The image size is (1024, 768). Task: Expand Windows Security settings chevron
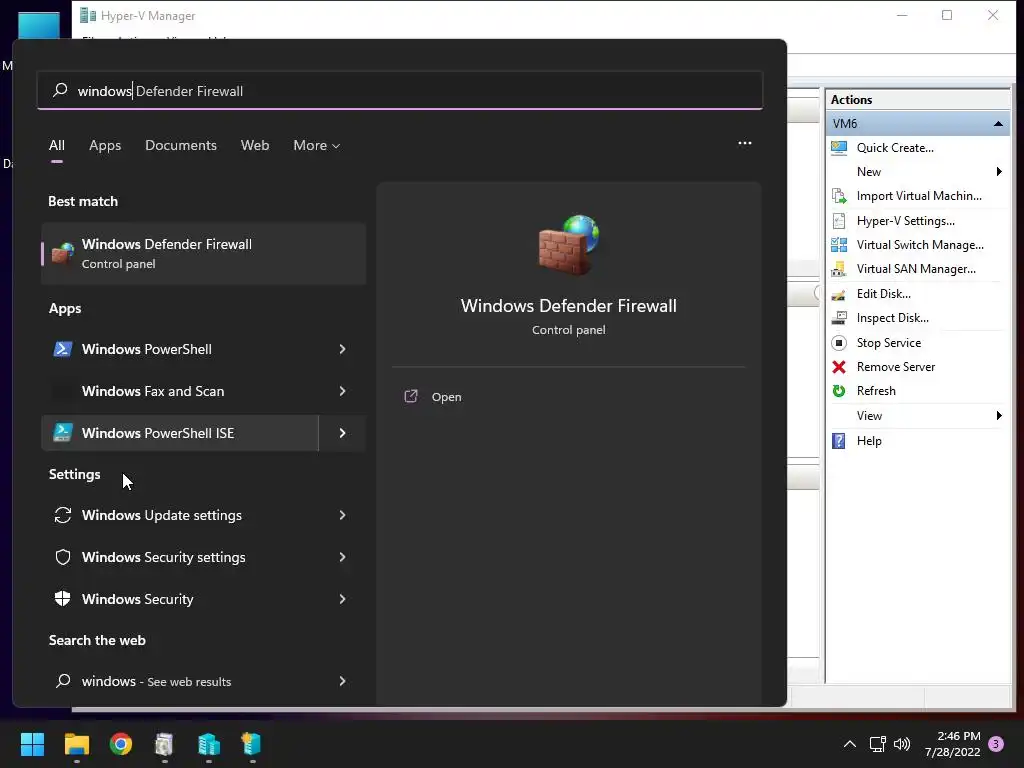pos(342,557)
